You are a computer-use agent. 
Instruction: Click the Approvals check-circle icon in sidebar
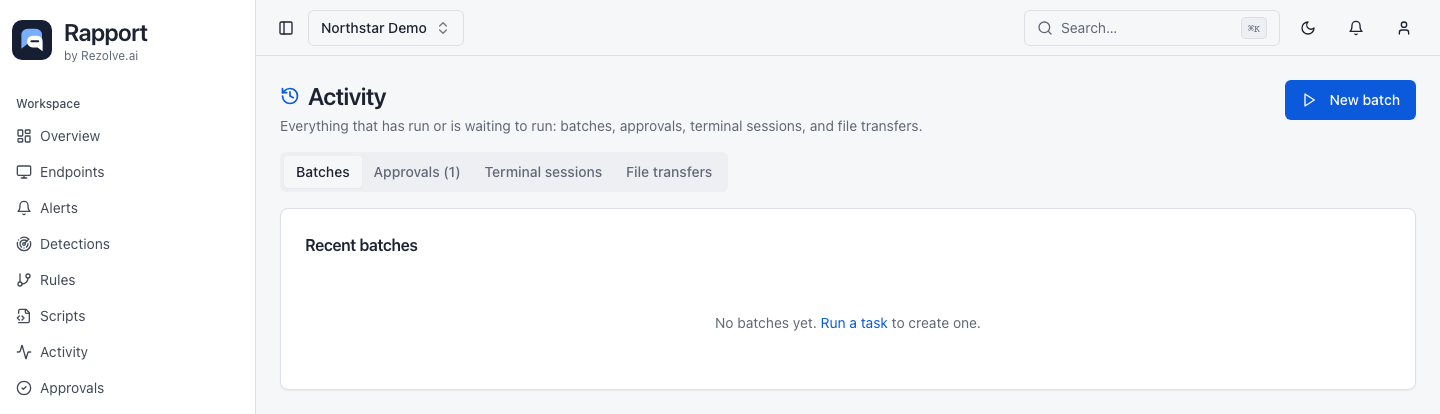[x=24, y=388]
